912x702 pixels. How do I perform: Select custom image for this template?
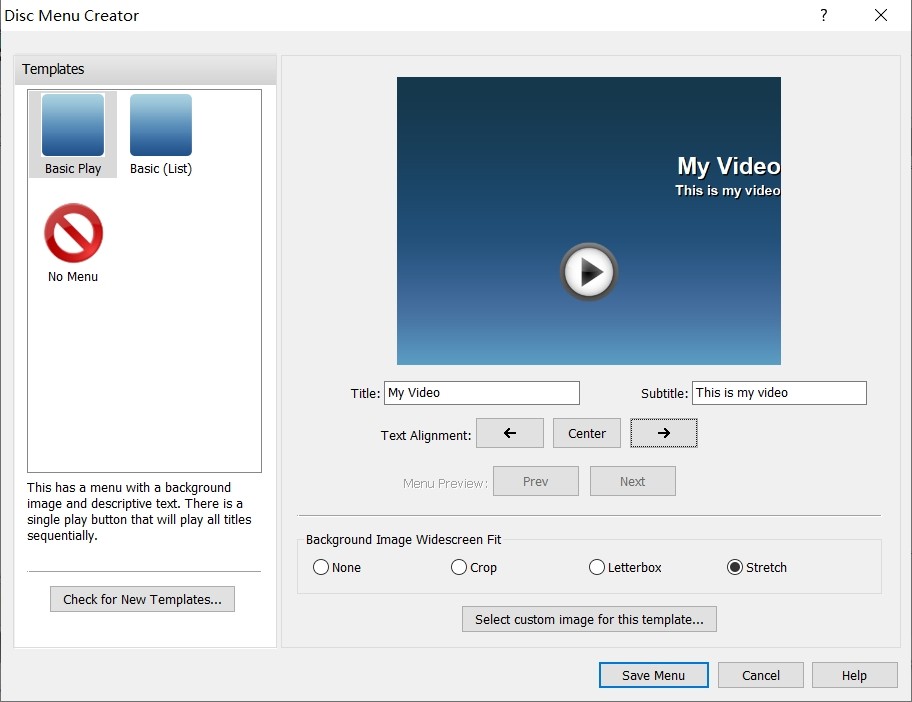coord(588,618)
